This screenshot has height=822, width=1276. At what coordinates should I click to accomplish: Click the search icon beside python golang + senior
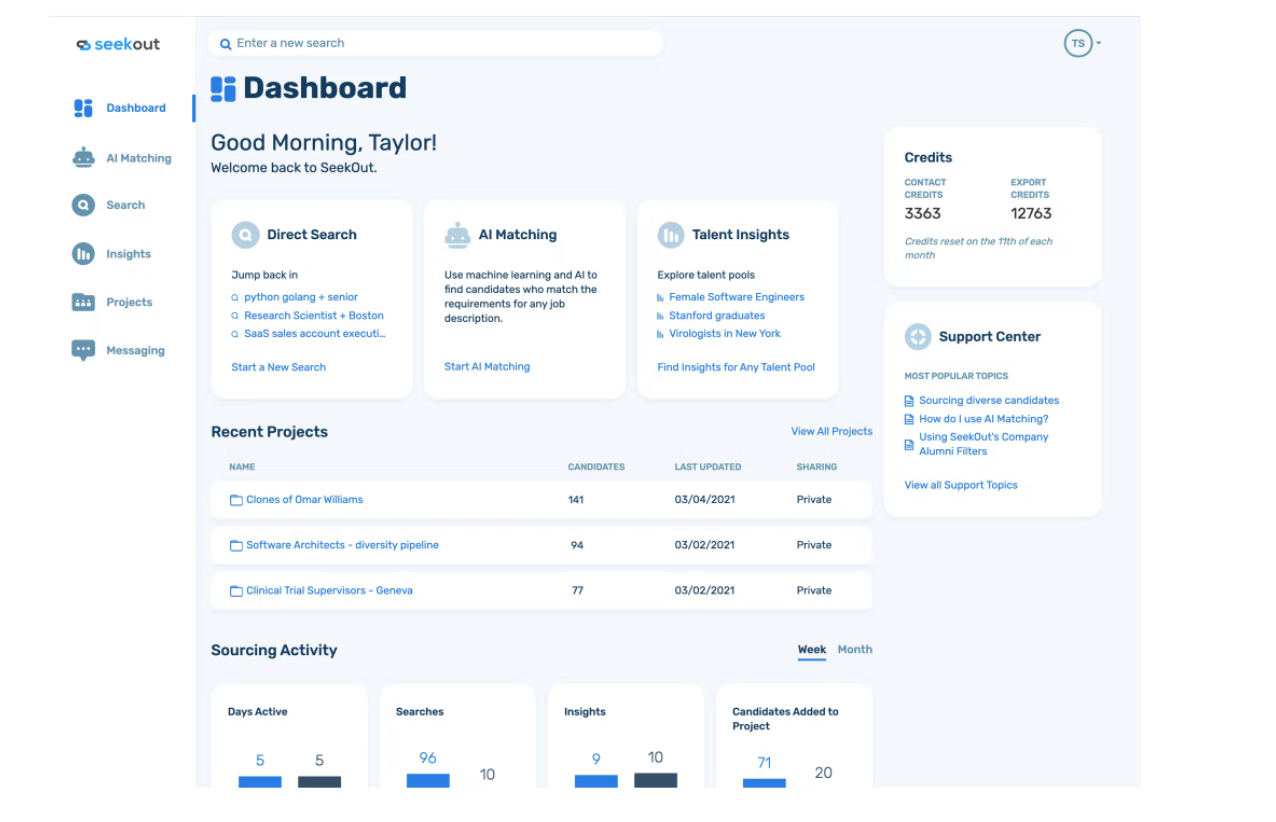(236, 298)
